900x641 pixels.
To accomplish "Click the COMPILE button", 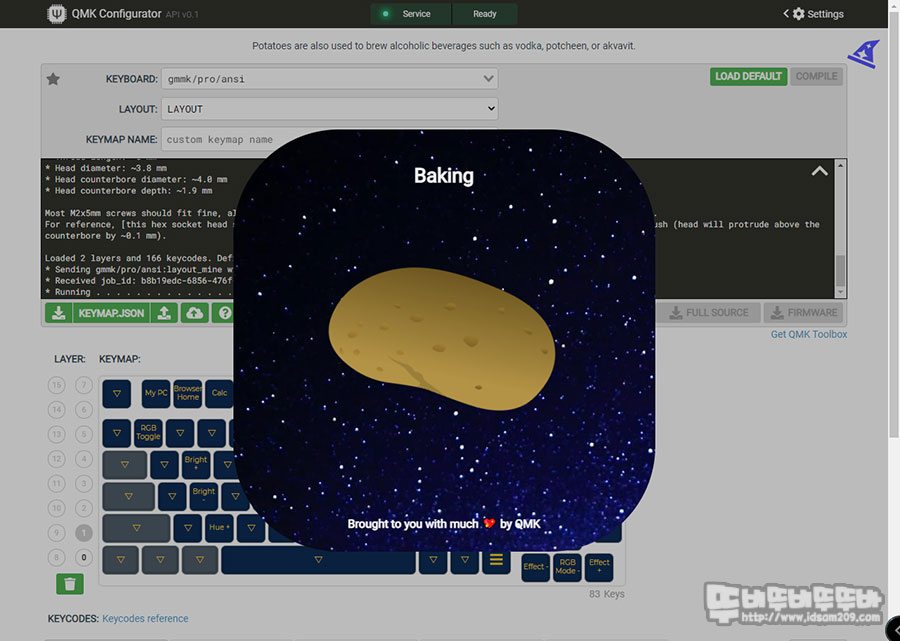I will click(816, 76).
